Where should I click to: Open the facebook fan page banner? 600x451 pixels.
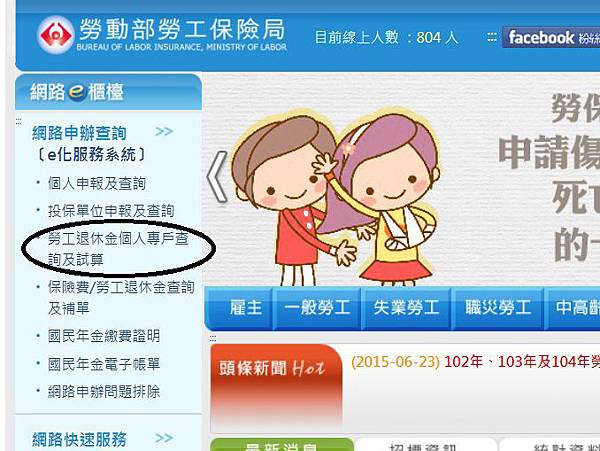(x=551, y=37)
